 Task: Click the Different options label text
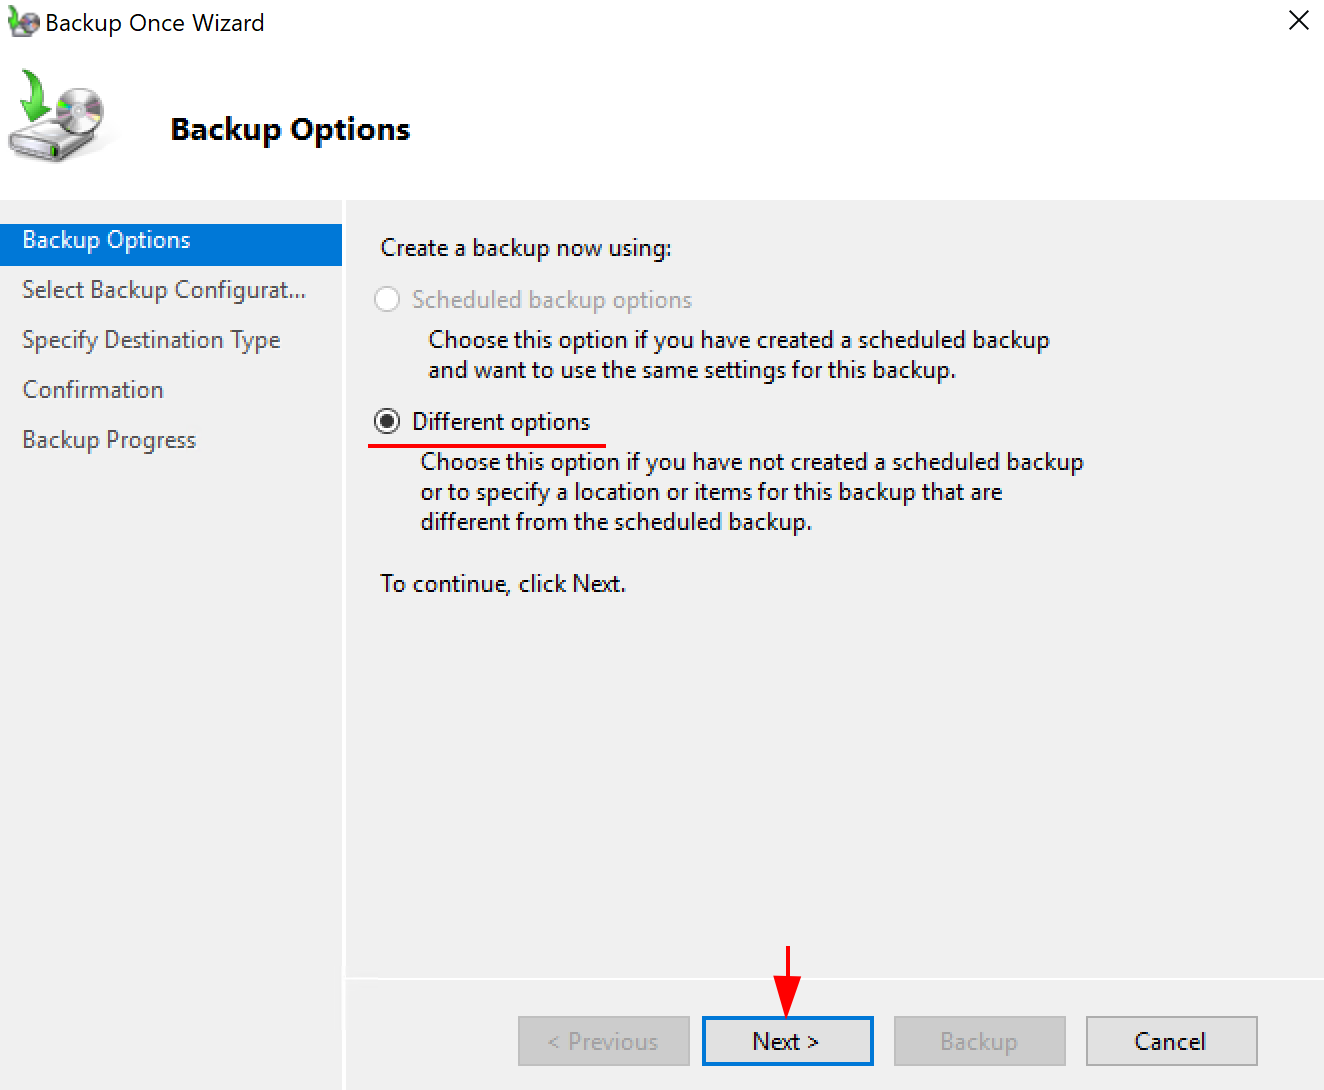click(x=500, y=421)
